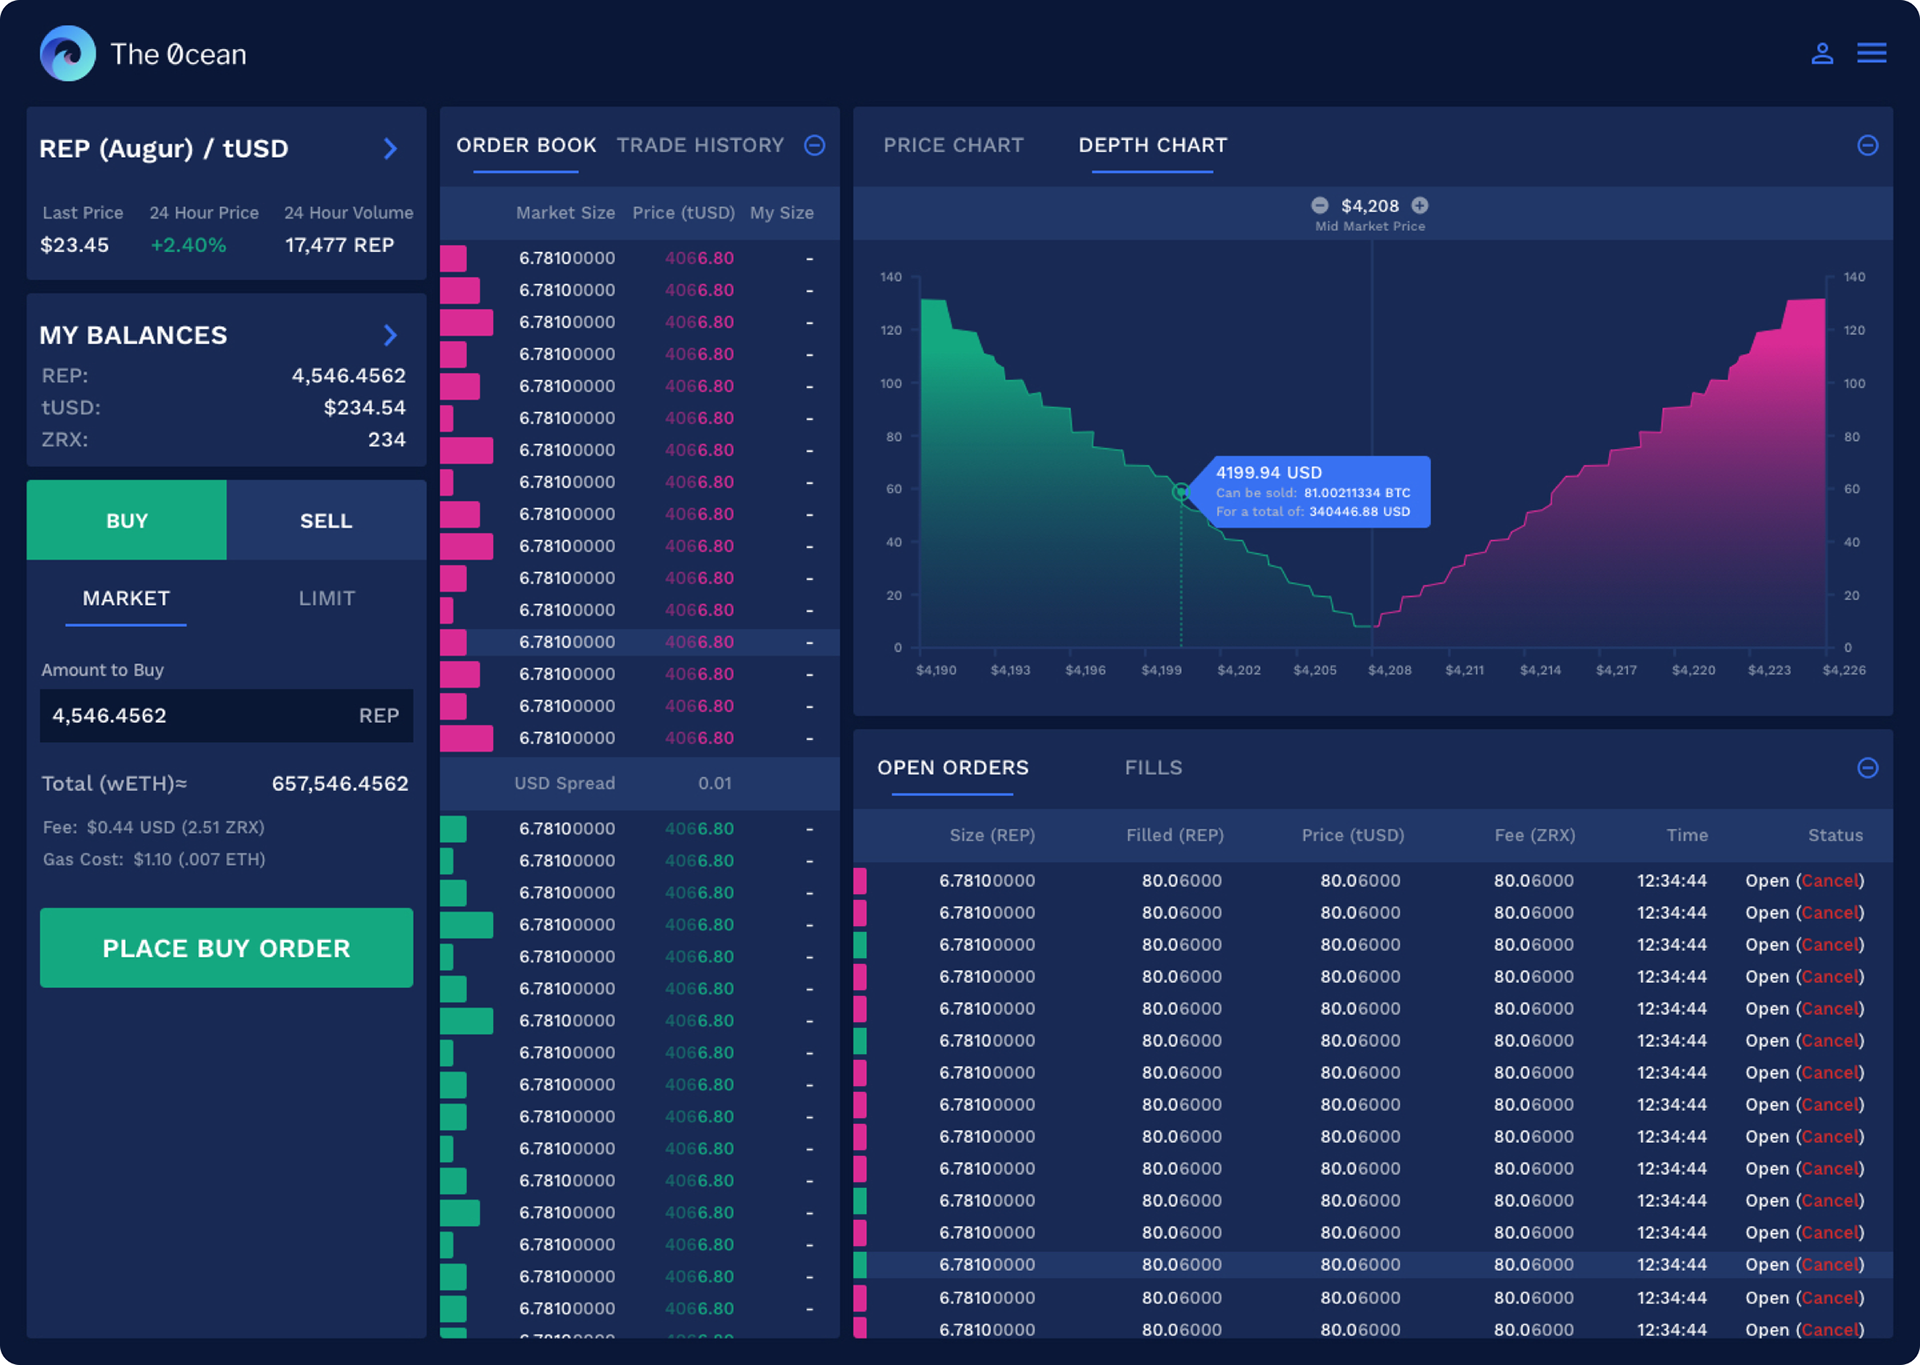Click the Time column header
Image resolution: width=1920 pixels, height=1365 pixels.
pyautogui.click(x=1687, y=835)
